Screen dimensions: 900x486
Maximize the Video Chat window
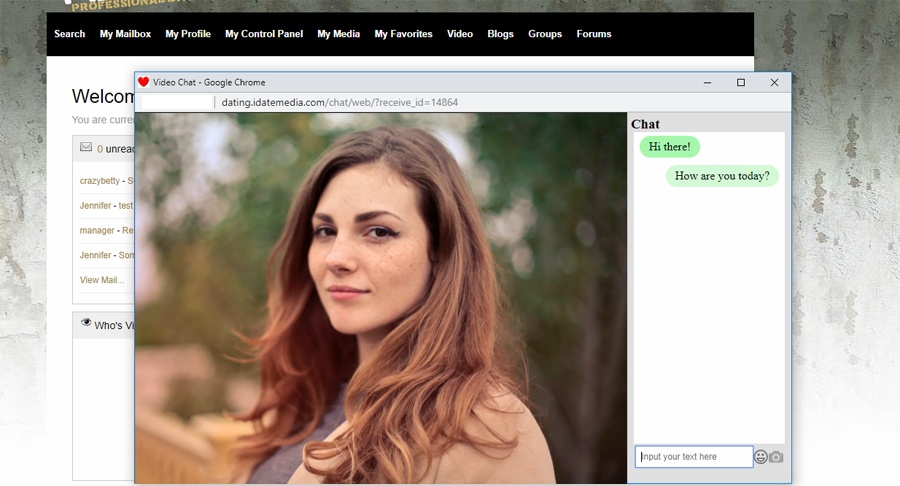point(741,83)
